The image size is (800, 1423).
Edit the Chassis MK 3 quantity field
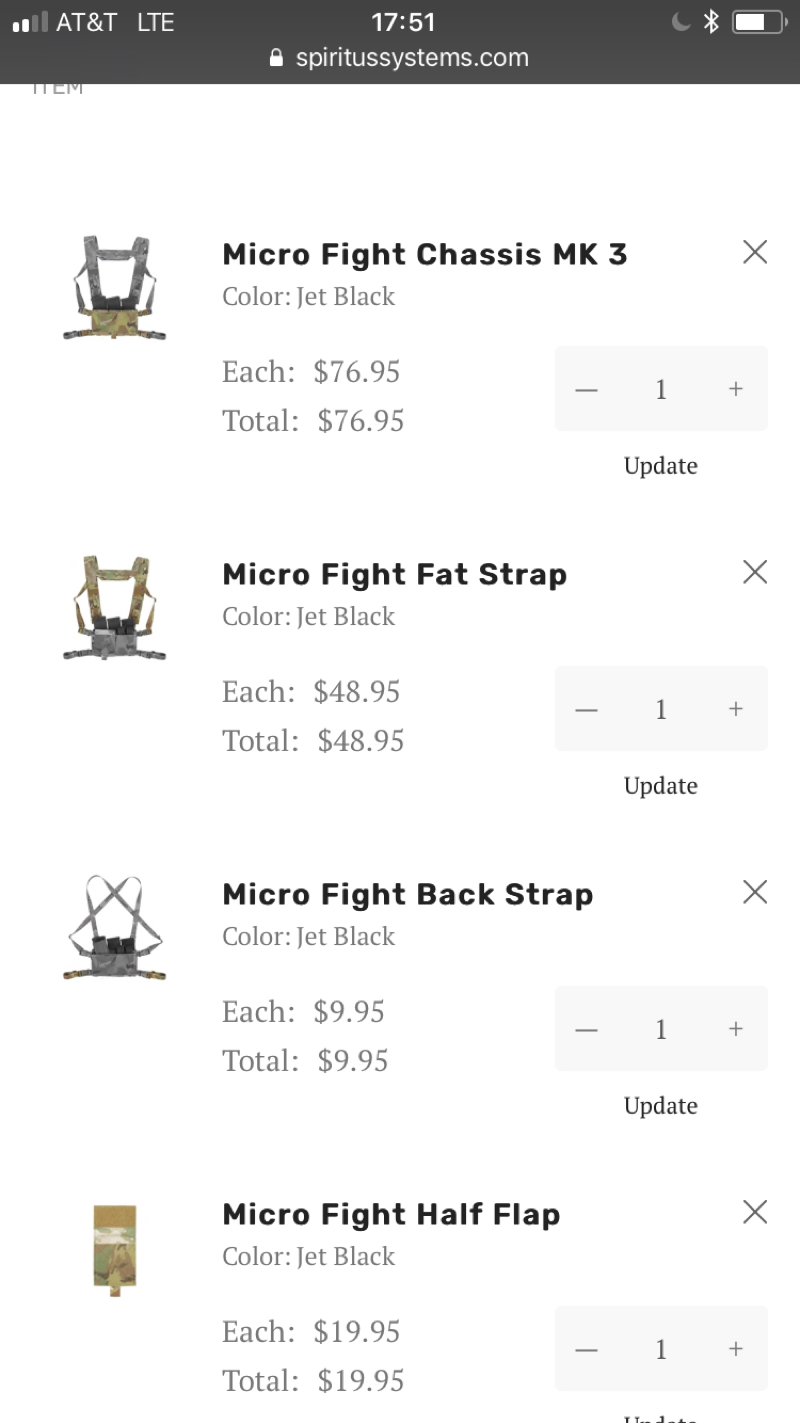point(661,389)
